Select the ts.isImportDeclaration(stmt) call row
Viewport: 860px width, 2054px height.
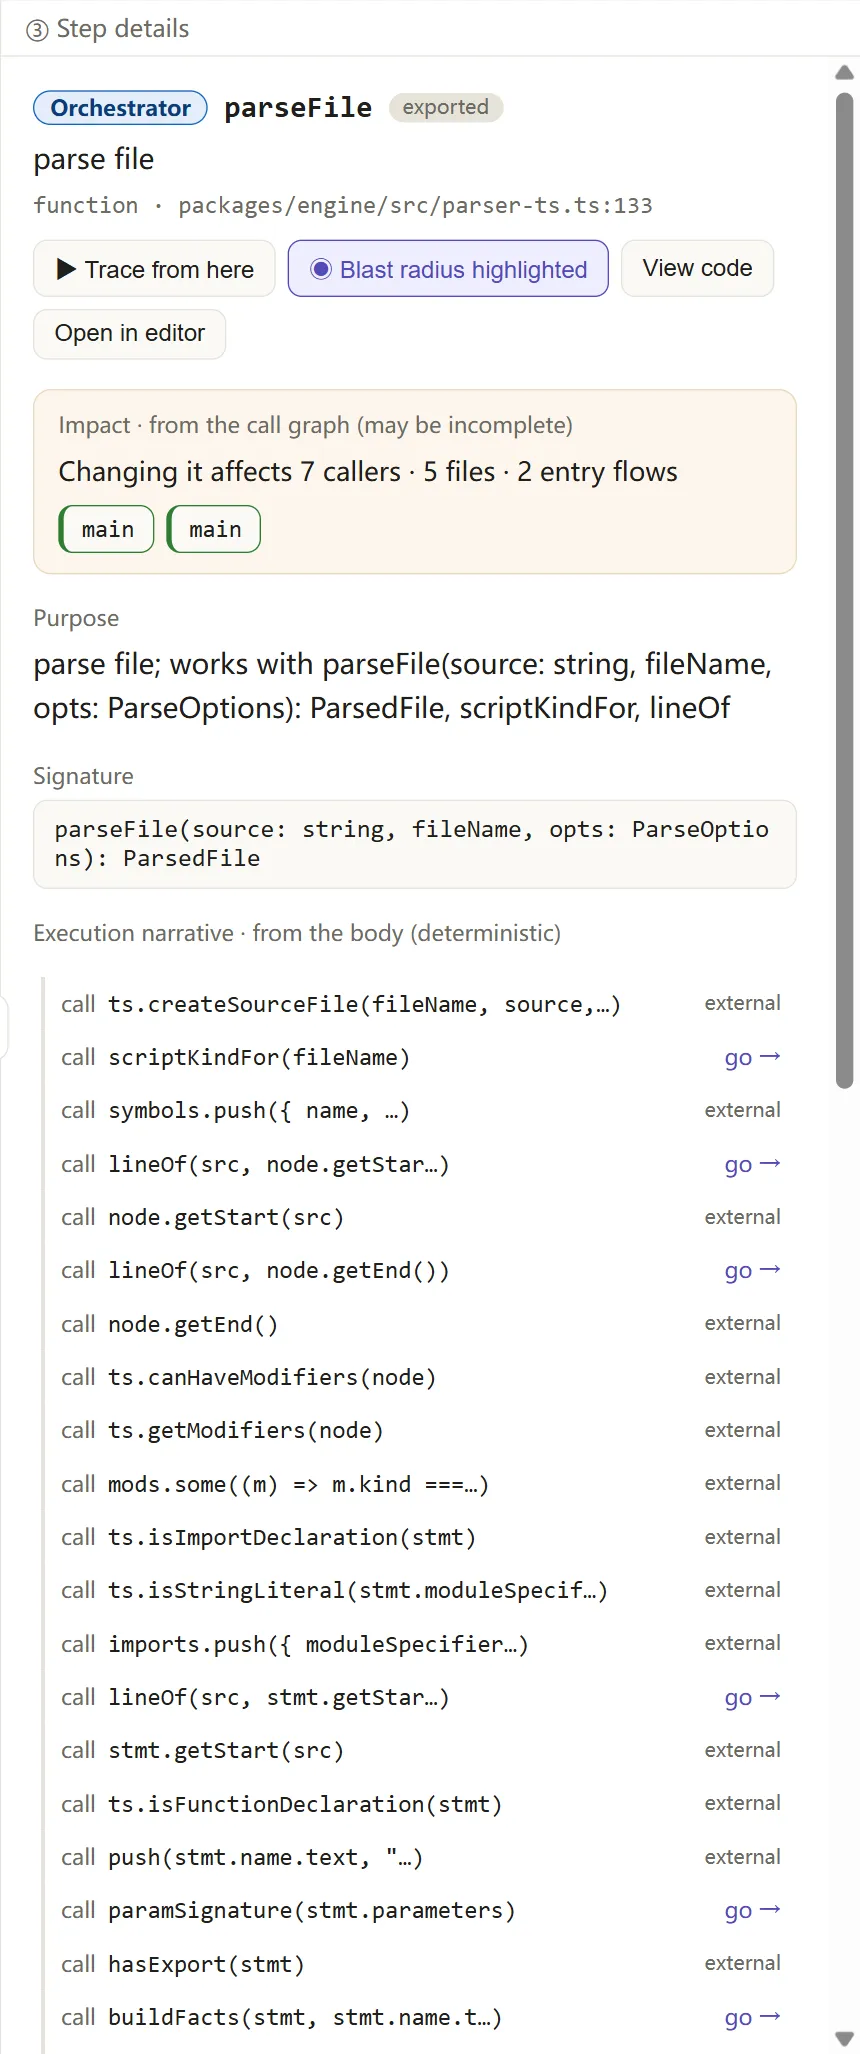[x=420, y=1537]
